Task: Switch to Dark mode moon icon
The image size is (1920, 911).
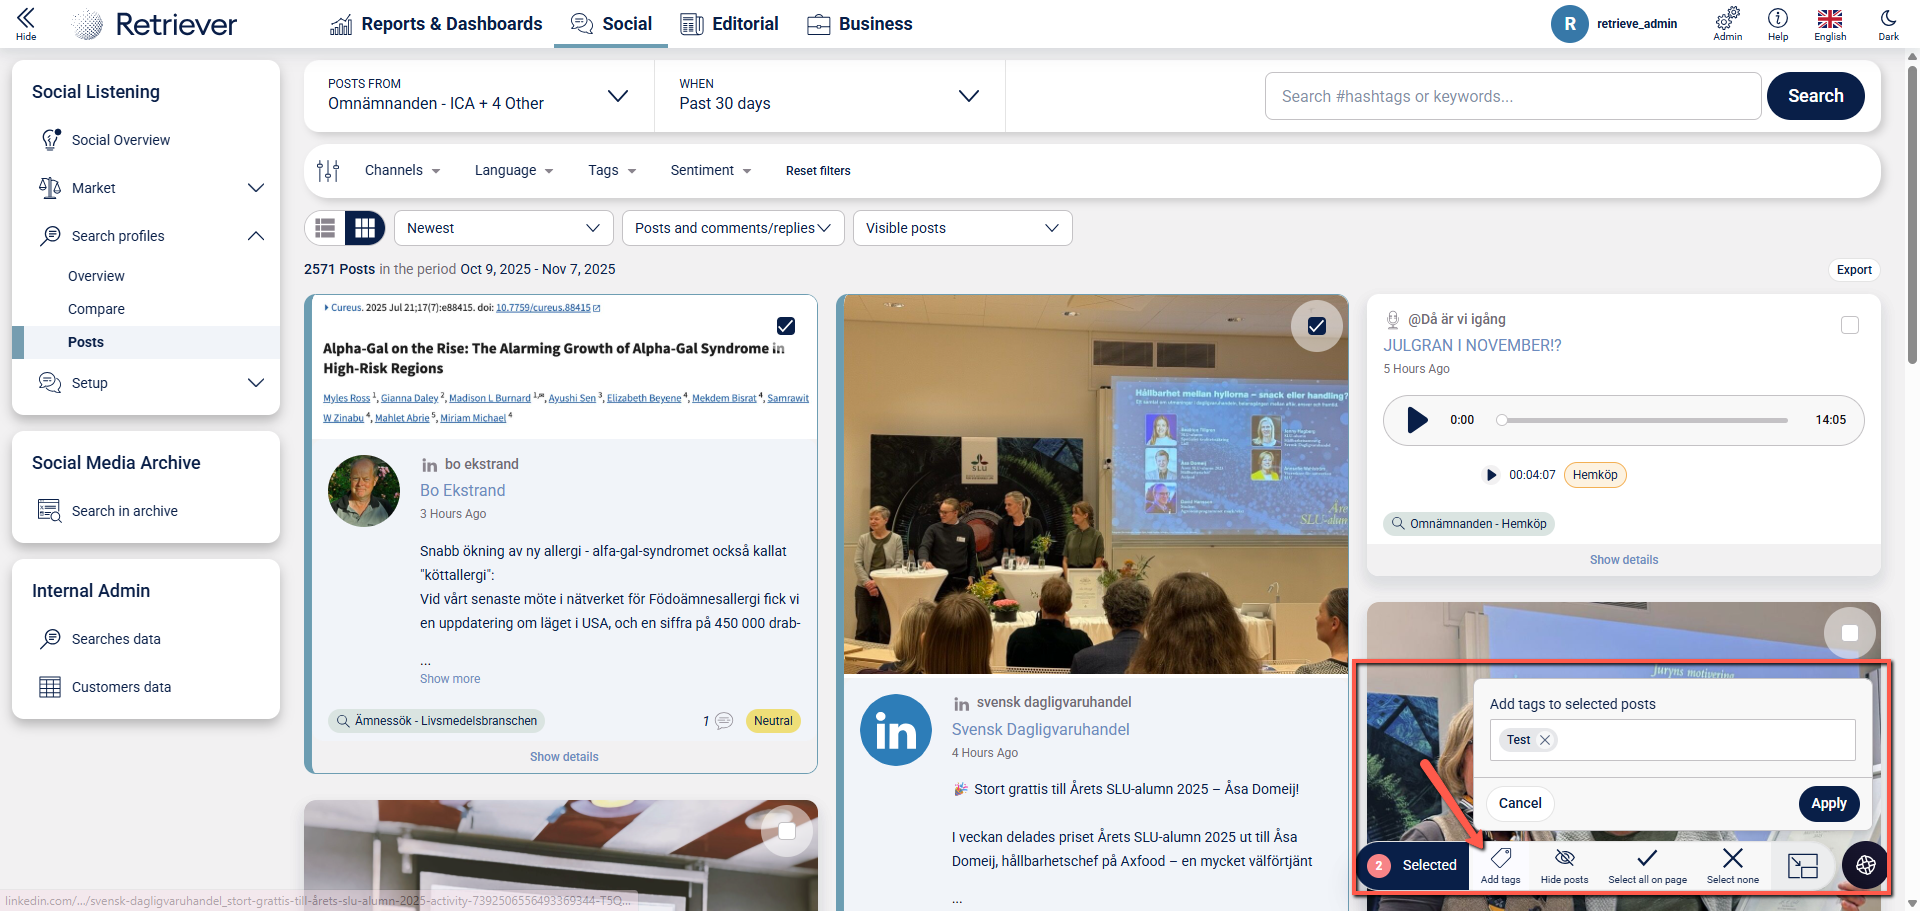Action: coord(1888,23)
